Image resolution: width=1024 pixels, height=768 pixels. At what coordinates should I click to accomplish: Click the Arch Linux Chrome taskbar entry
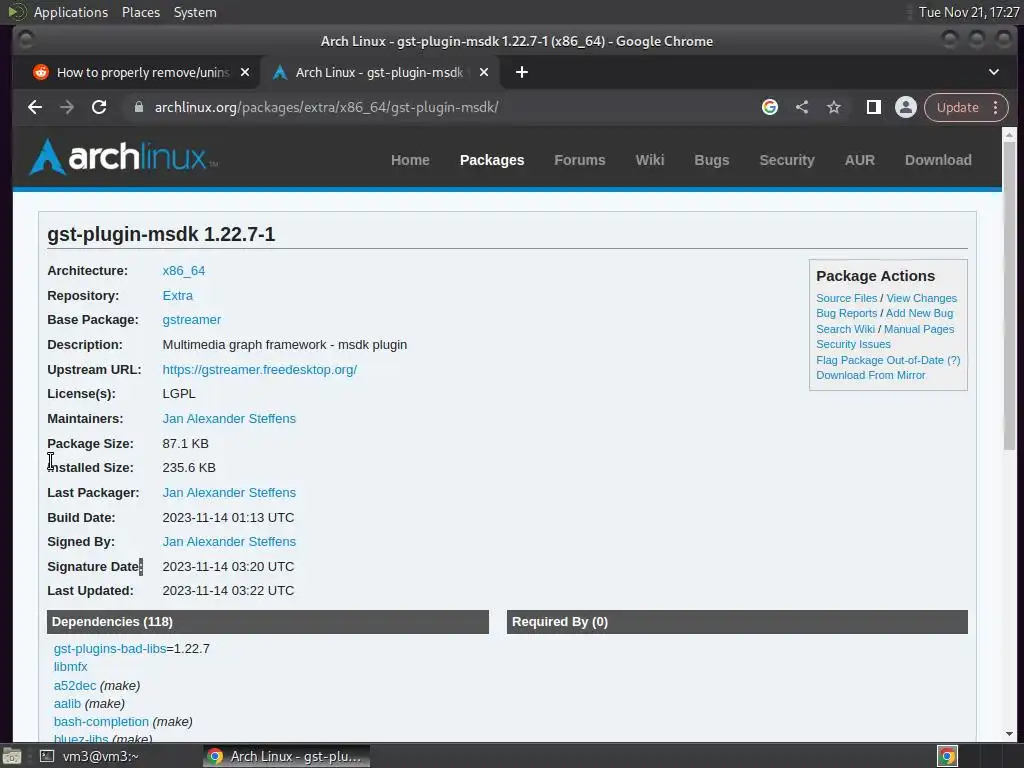click(286, 756)
